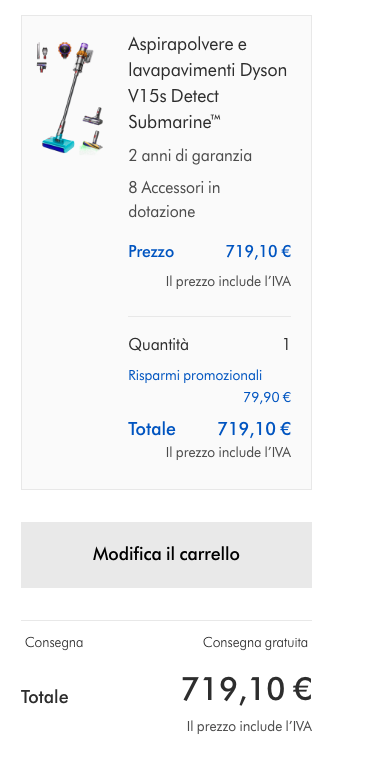The height and width of the screenshot is (760, 365).
Task: Click the Quantità value 1
Action: pyautogui.click(x=286, y=345)
